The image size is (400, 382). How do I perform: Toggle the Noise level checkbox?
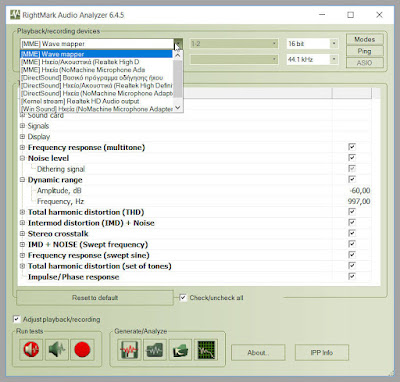352,158
